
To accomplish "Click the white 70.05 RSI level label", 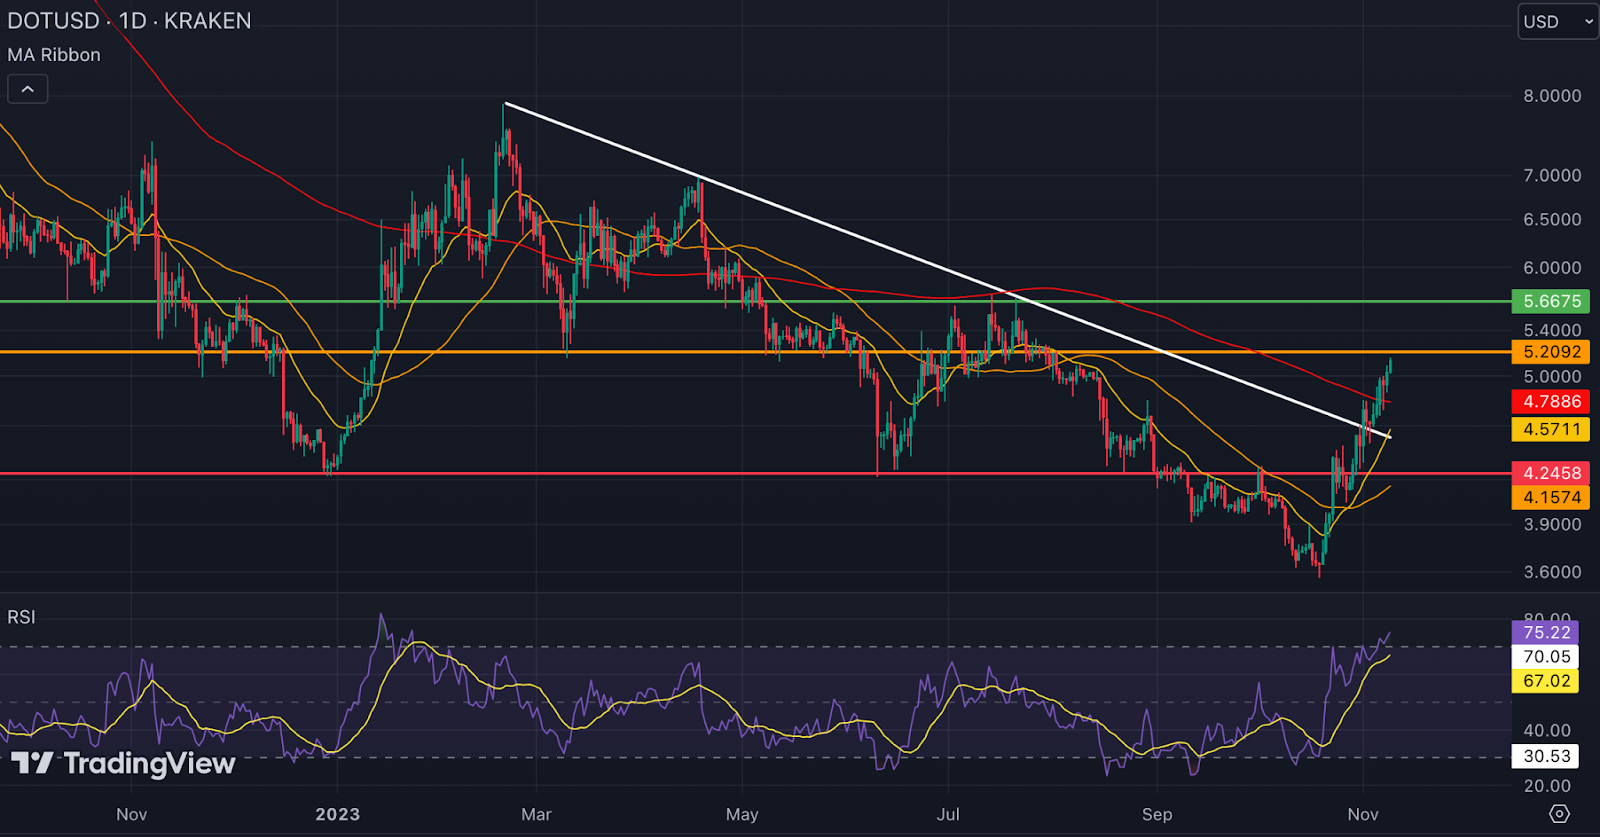I will (1547, 657).
